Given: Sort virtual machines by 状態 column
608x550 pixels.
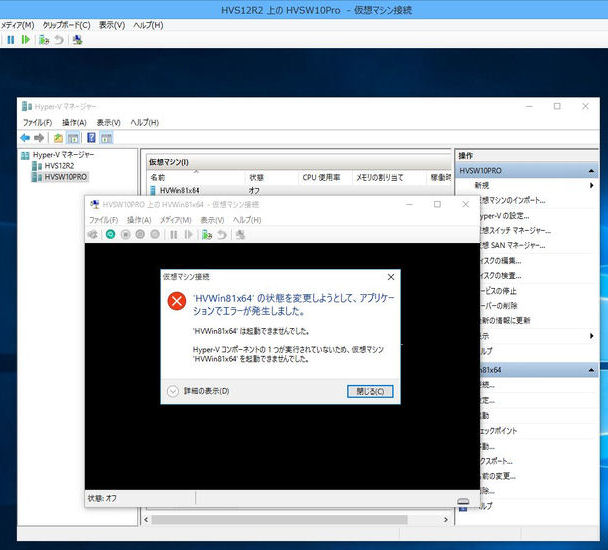Looking at the screenshot, I should tap(271, 177).
